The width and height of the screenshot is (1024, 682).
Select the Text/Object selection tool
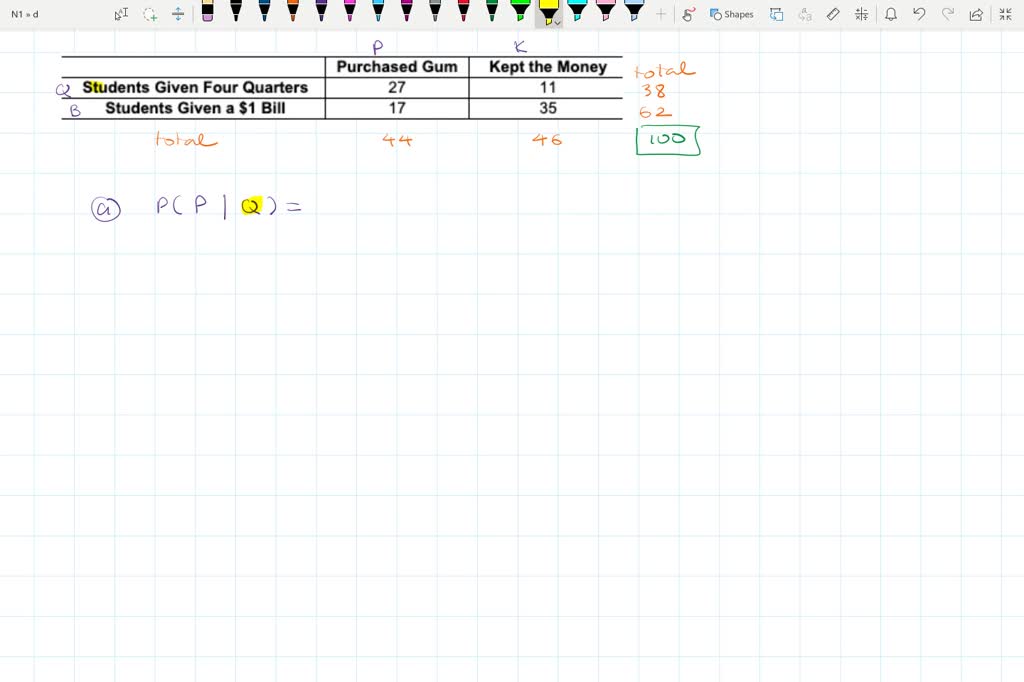click(121, 14)
